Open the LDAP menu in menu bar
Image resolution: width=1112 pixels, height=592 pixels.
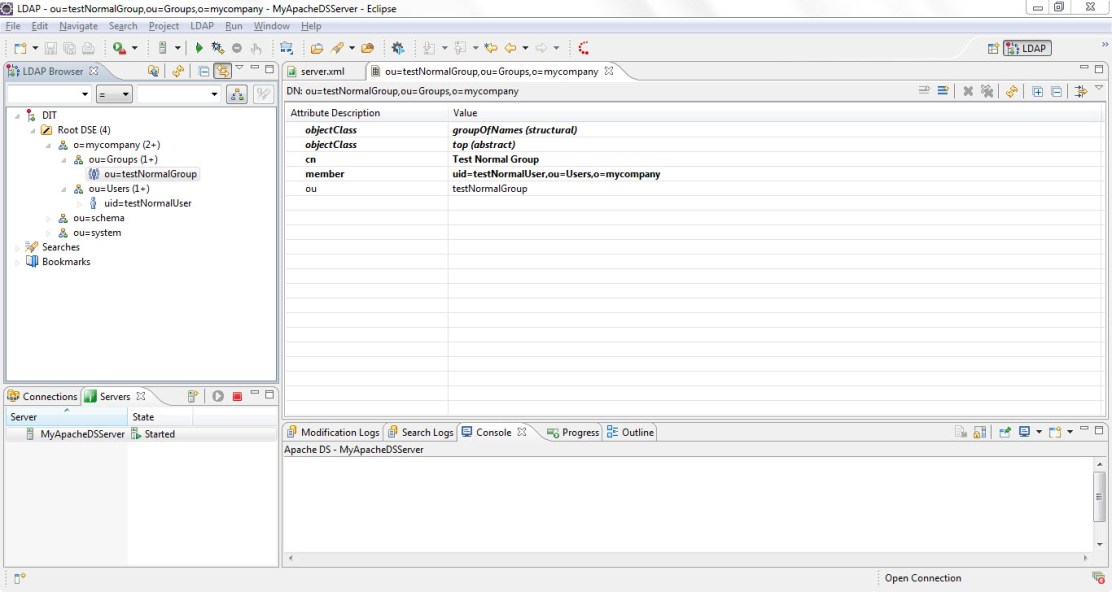pyautogui.click(x=201, y=26)
